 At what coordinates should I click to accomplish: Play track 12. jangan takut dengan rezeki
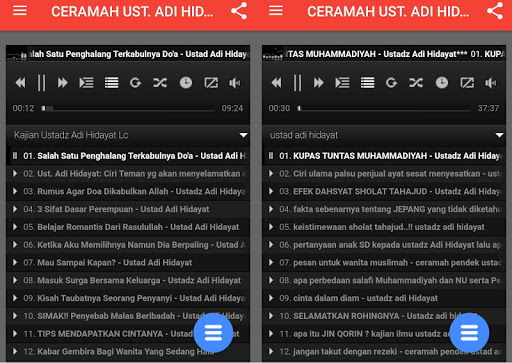point(384,351)
